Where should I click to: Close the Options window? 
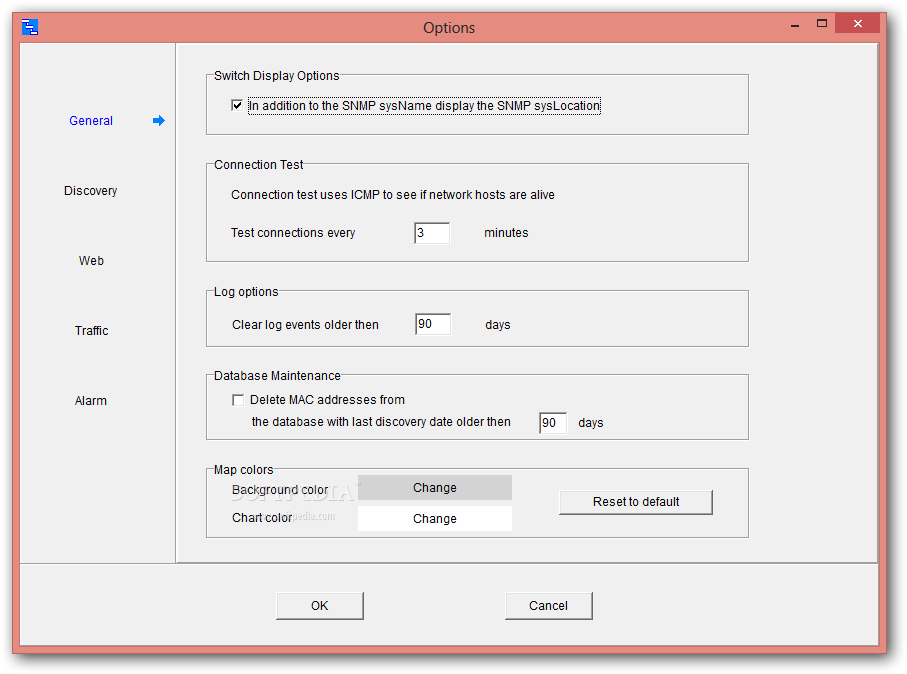click(x=858, y=24)
